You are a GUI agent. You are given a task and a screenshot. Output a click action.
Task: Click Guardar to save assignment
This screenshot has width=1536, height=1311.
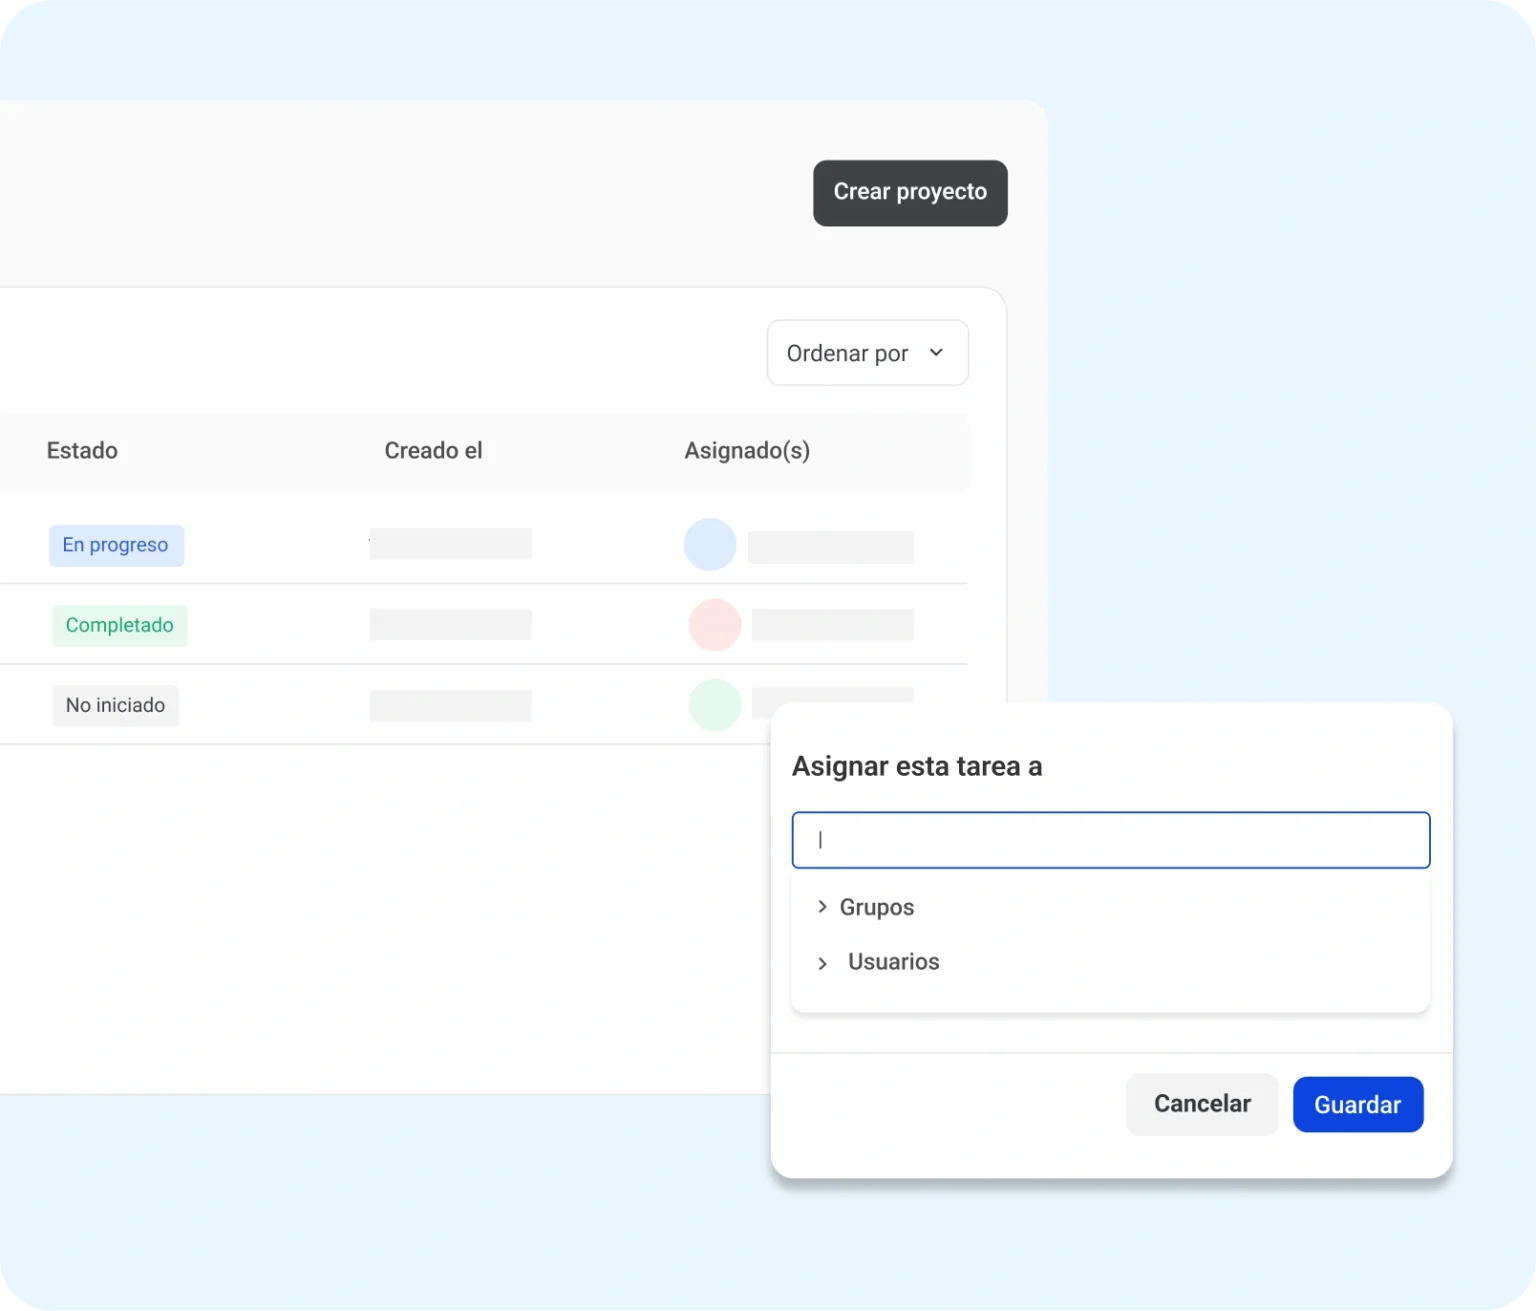tap(1357, 1104)
